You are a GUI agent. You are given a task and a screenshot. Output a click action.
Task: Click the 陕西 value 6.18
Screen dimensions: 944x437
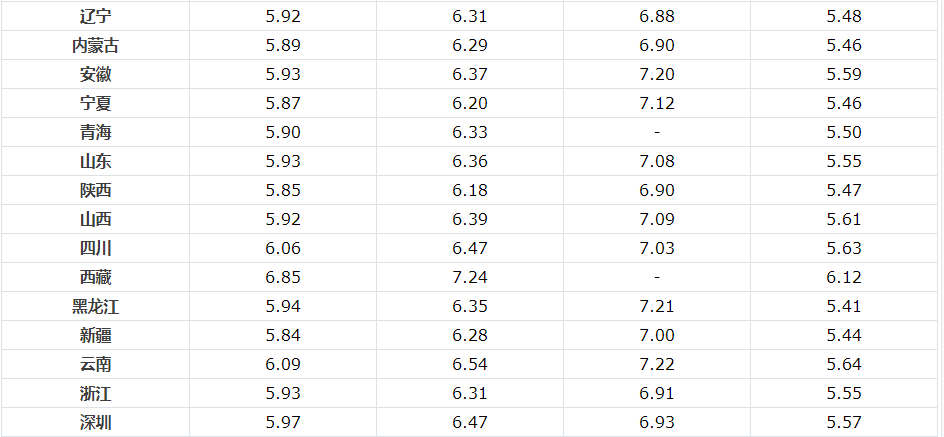click(470, 190)
